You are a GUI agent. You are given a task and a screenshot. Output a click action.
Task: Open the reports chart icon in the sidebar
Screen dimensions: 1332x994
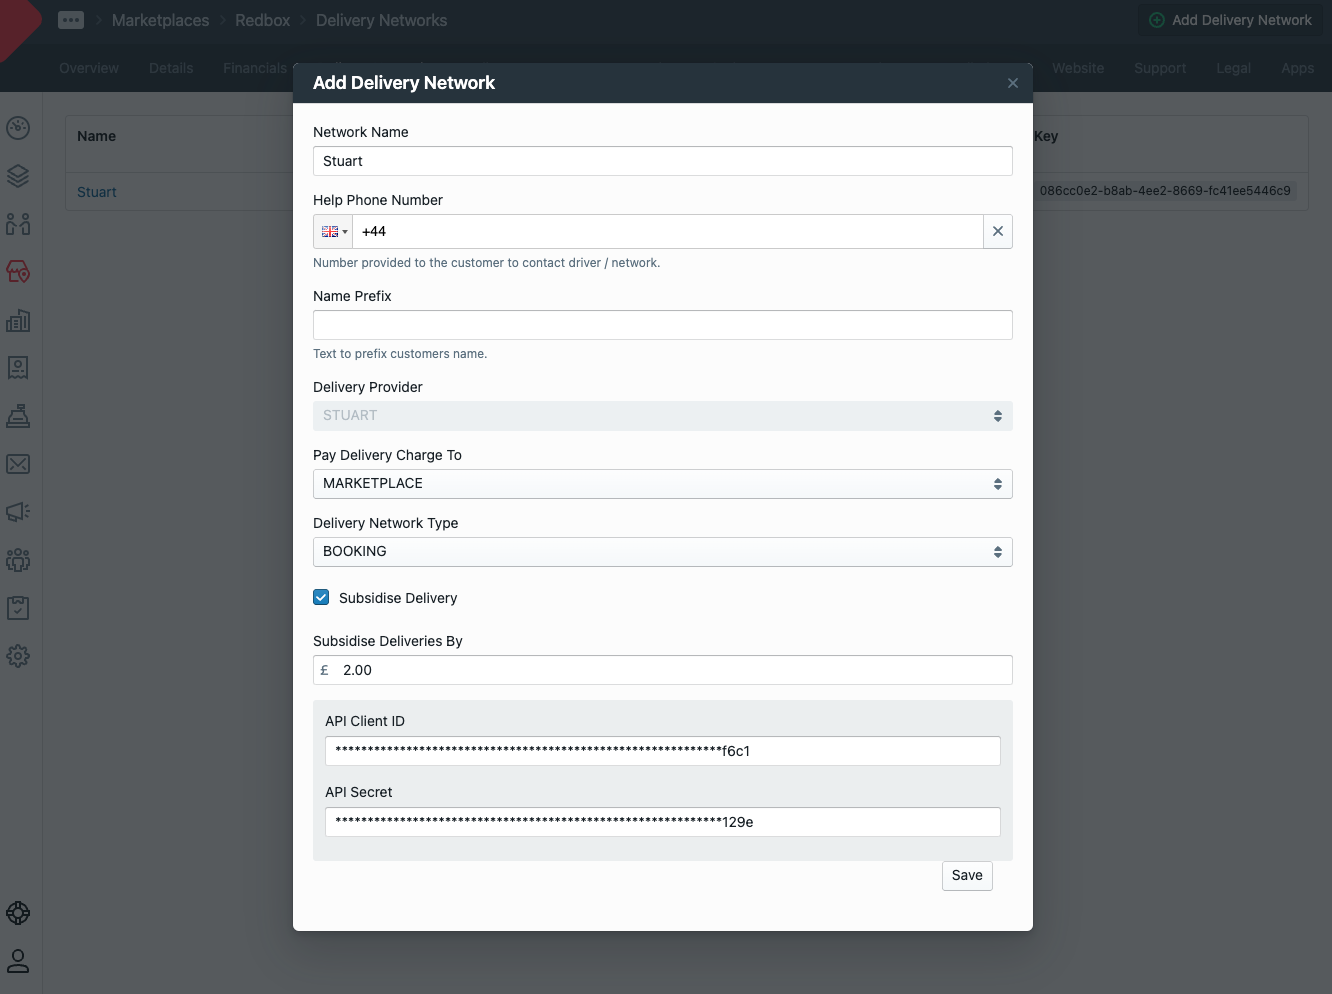(x=18, y=320)
